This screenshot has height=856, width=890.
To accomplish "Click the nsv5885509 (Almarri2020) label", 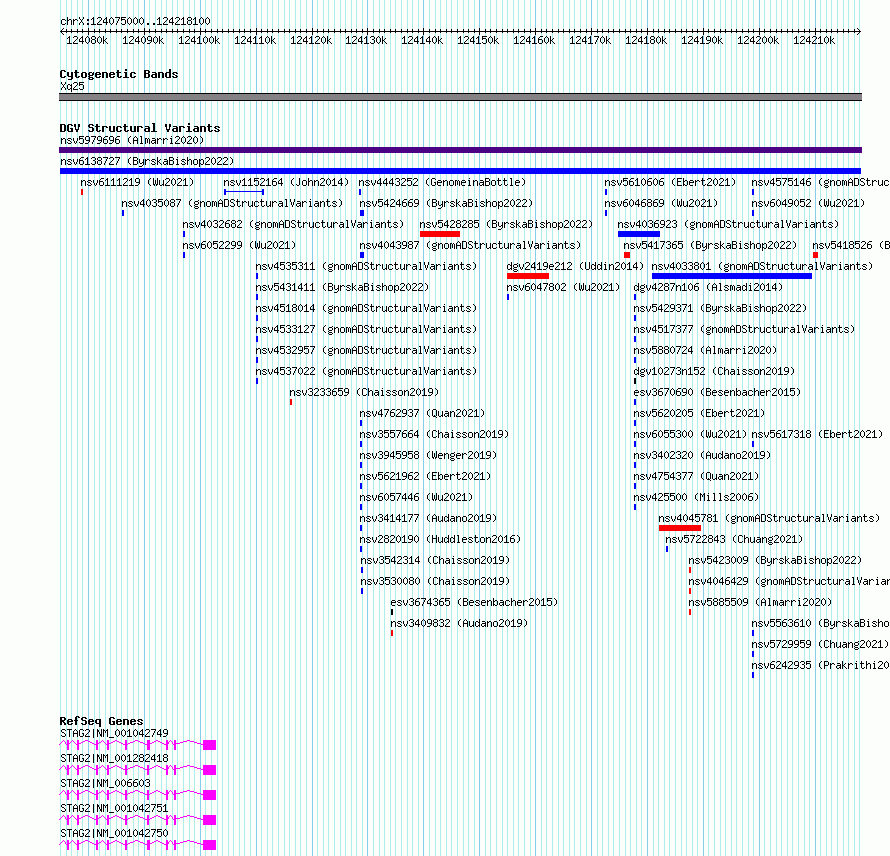I will tap(760, 602).
